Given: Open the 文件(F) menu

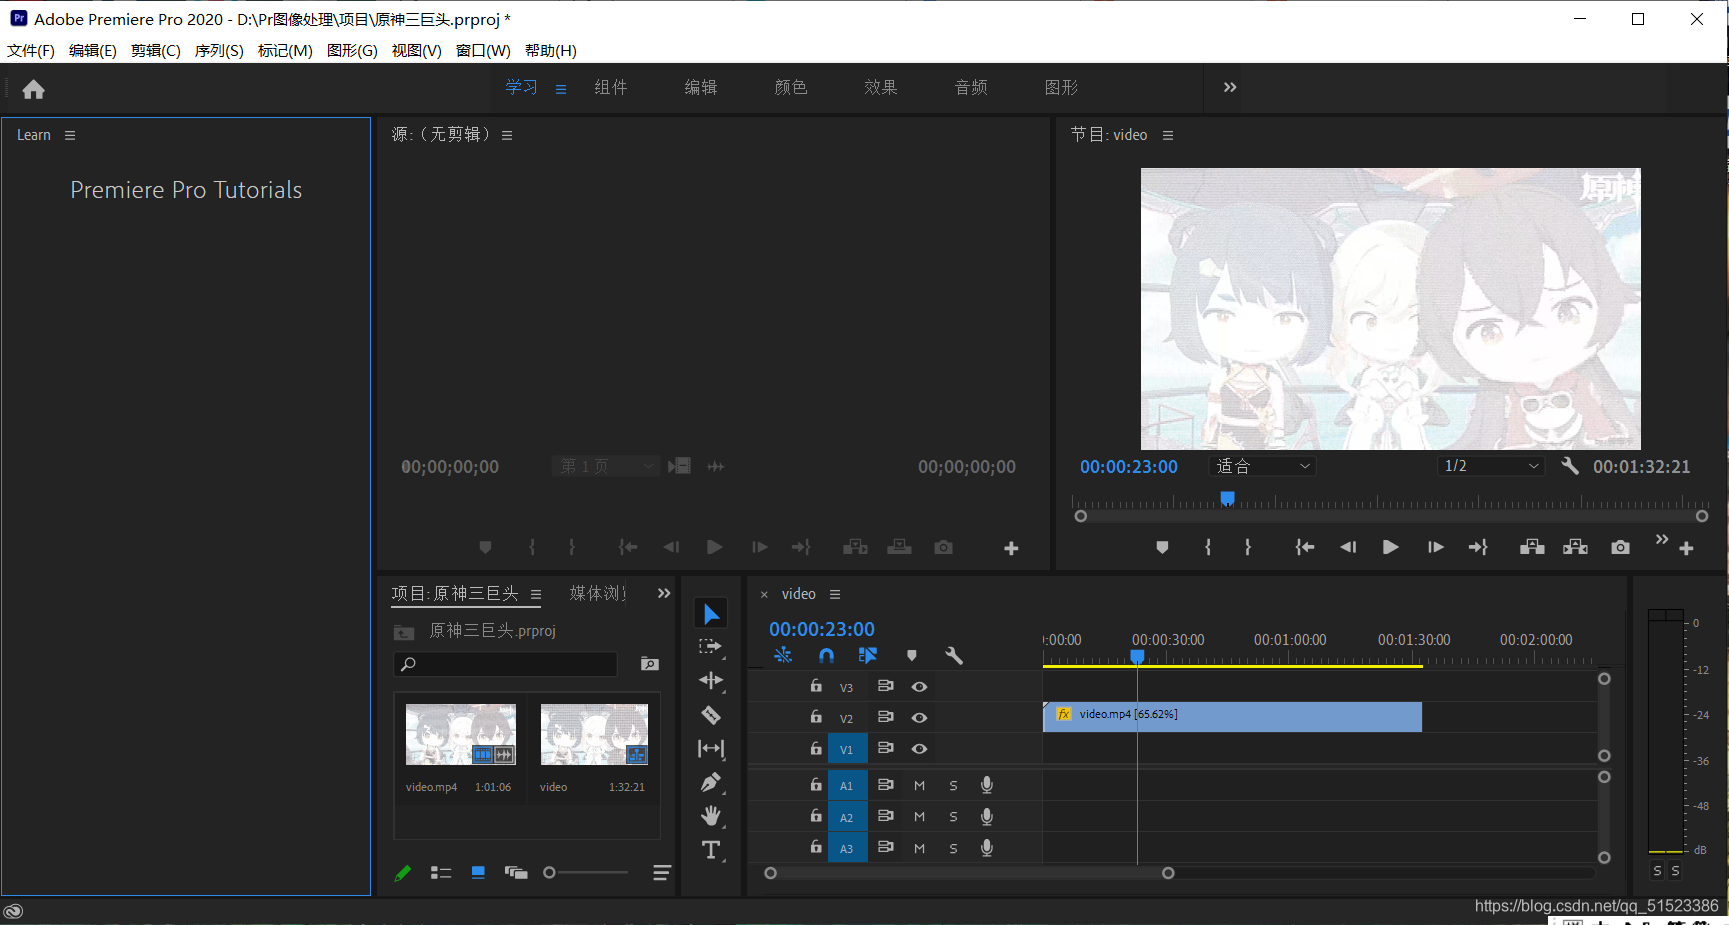Looking at the screenshot, I should click(x=31, y=51).
